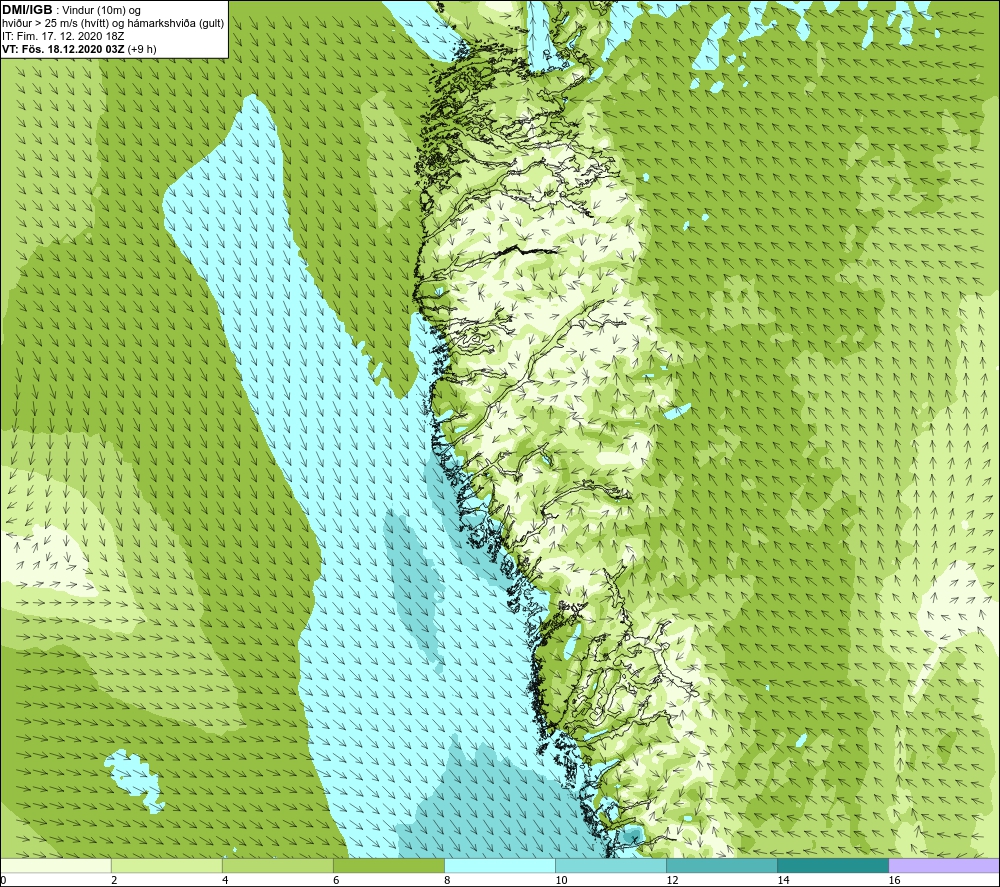Viewport: 1000px width, 887px height.
Task: Click the legend scale value '4'
Action: point(225,880)
